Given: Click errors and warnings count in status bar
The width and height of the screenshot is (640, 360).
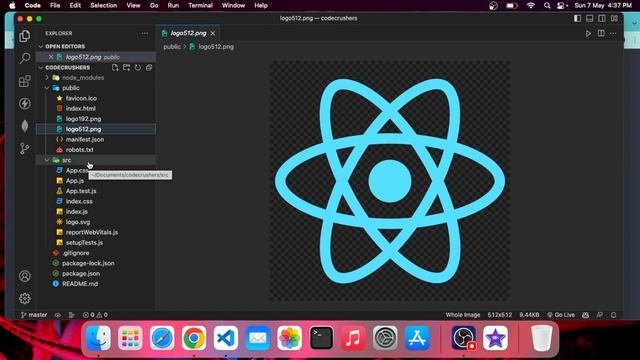Looking at the screenshot, I should click(95, 315).
